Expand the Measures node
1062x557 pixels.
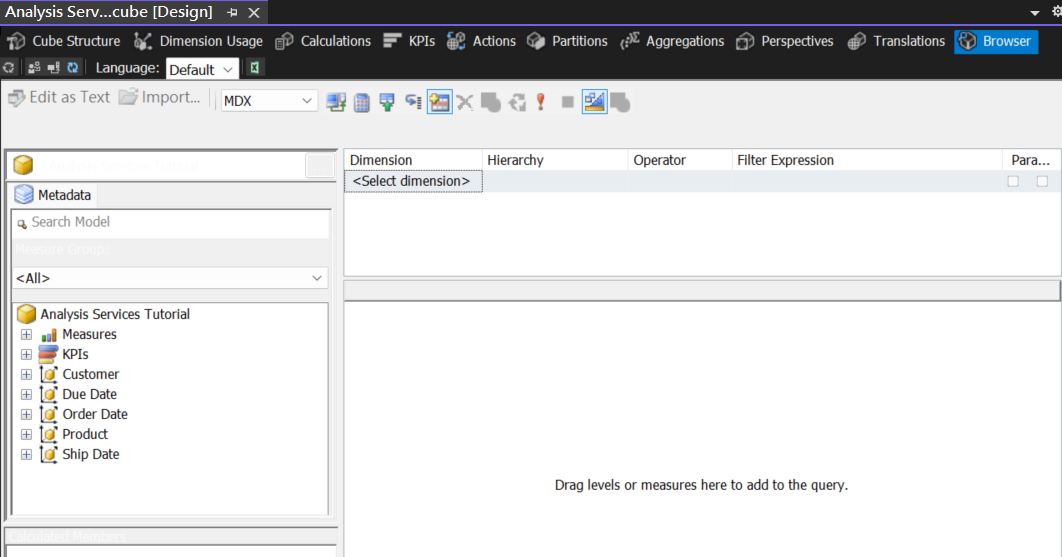(x=26, y=335)
